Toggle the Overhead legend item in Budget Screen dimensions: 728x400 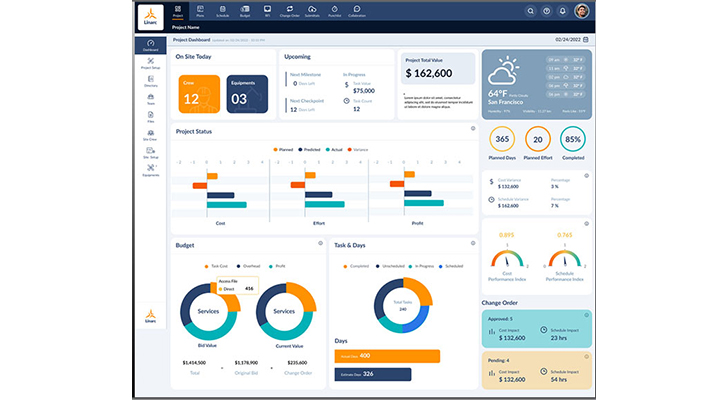248,266
